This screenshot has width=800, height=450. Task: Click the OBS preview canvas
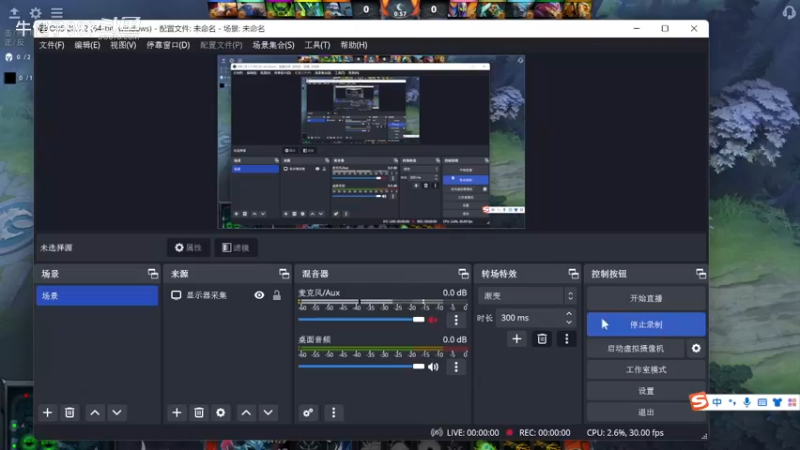click(x=371, y=142)
